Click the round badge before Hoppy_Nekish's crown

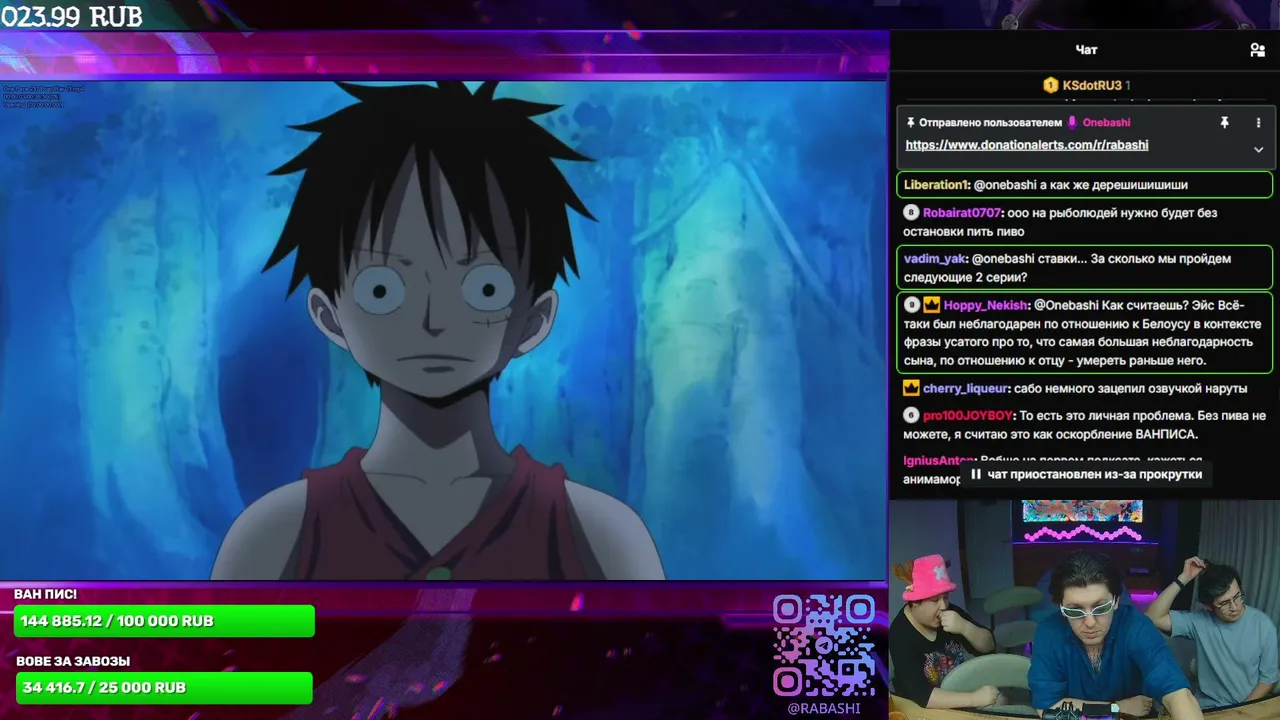(x=911, y=305)
